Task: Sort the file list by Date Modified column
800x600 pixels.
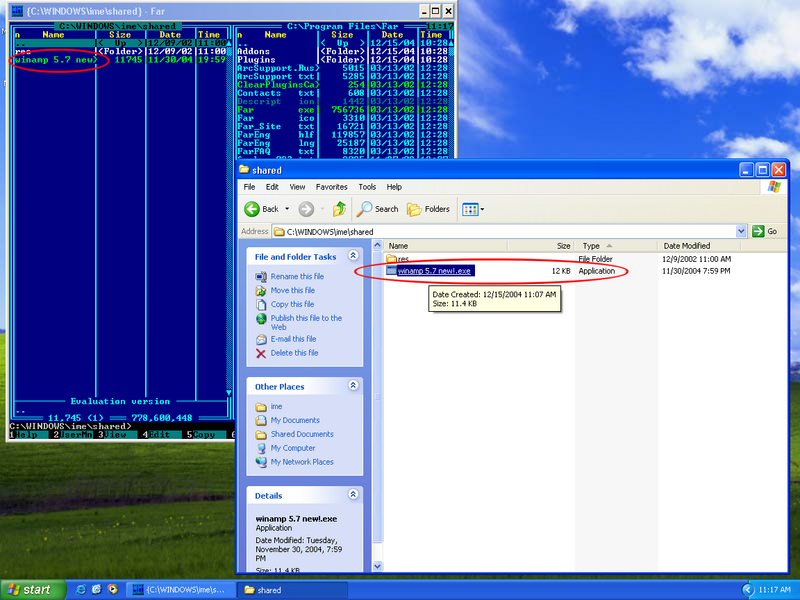Action: point(698,246)
